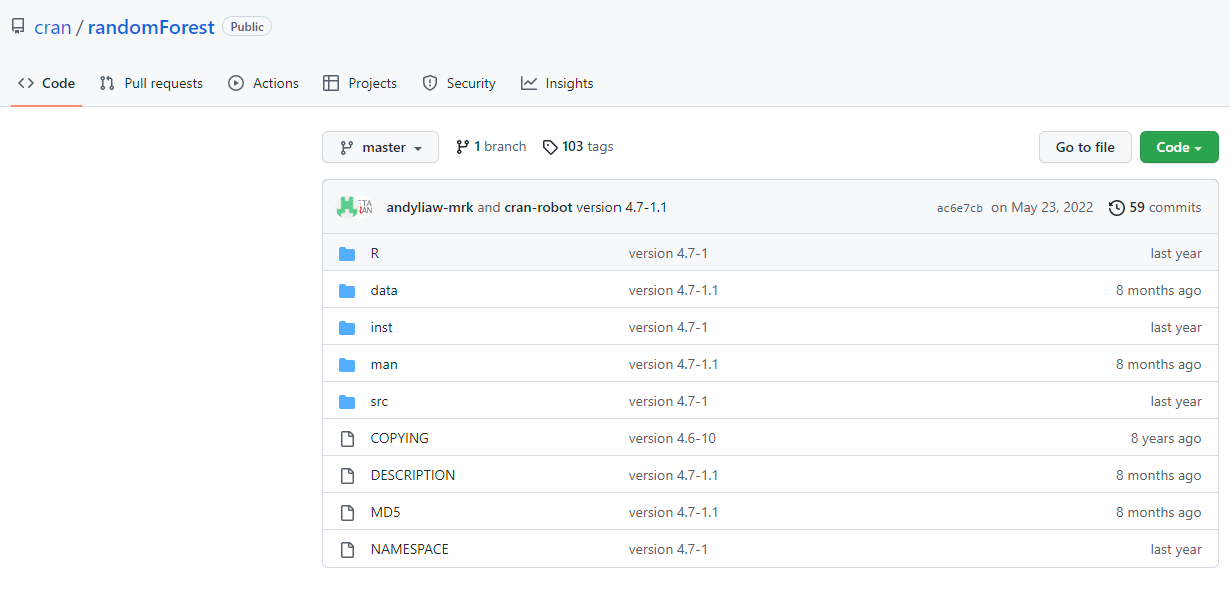The image size is (1230, 615).
Task: Click the tag icon next to 103 tags
Action: (550, 147)
